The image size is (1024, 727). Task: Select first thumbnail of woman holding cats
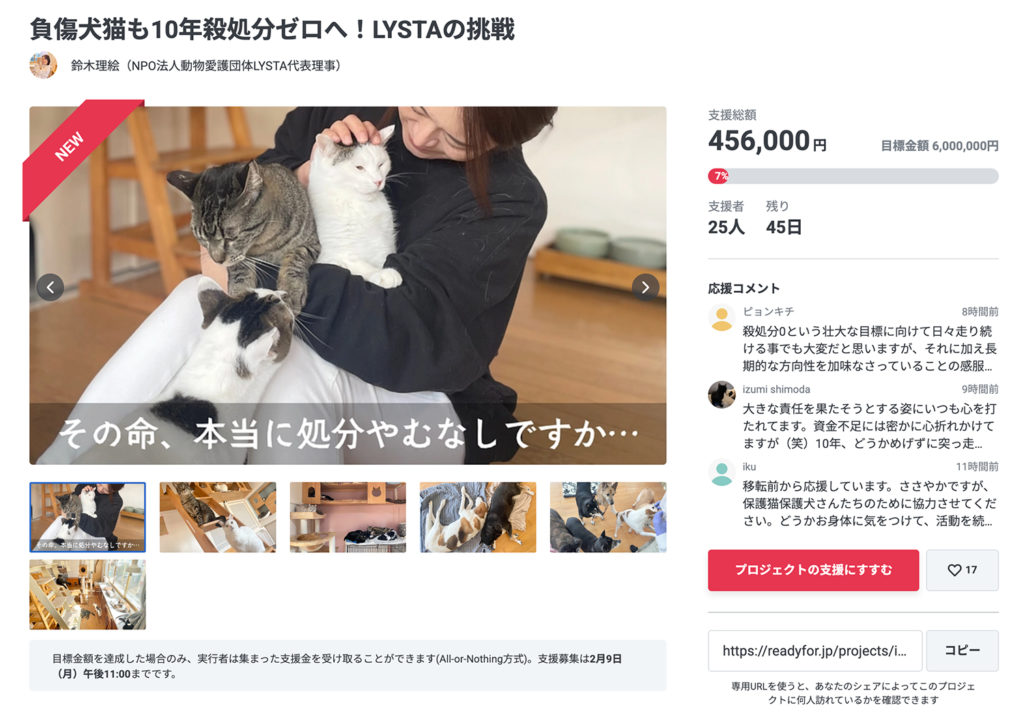click(88, 517)
